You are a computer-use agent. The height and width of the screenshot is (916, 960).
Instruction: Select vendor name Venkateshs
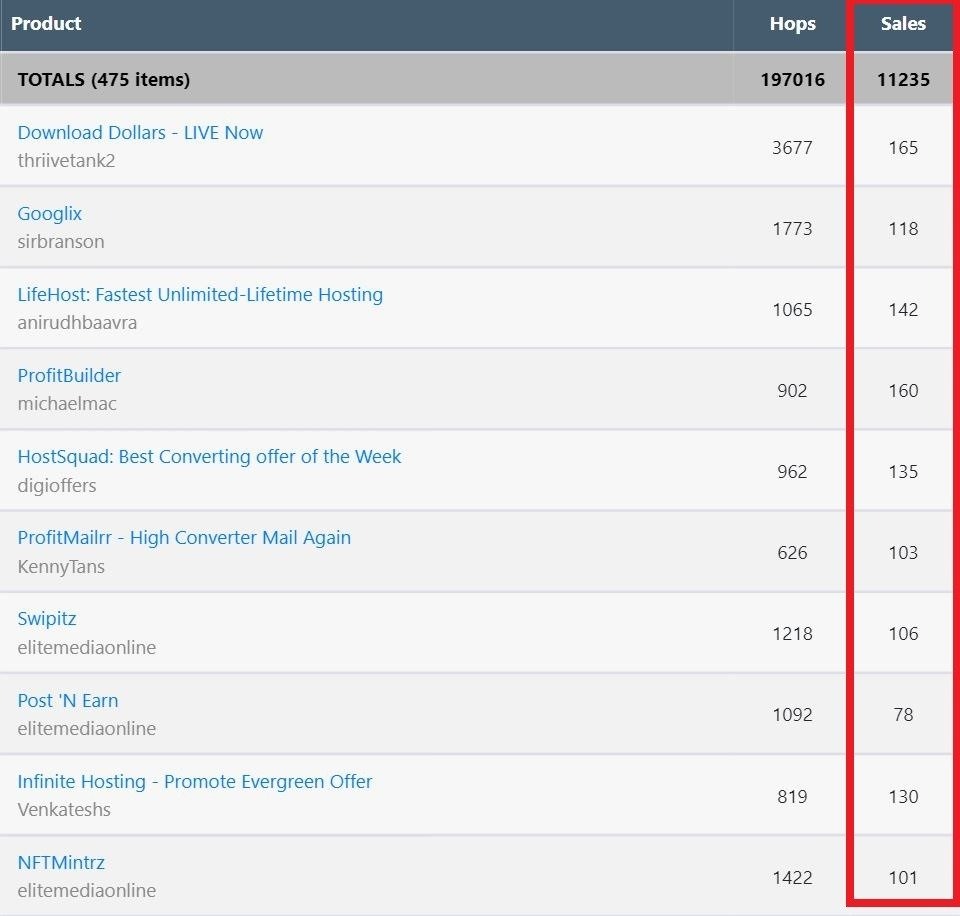[x=64, y=809]
